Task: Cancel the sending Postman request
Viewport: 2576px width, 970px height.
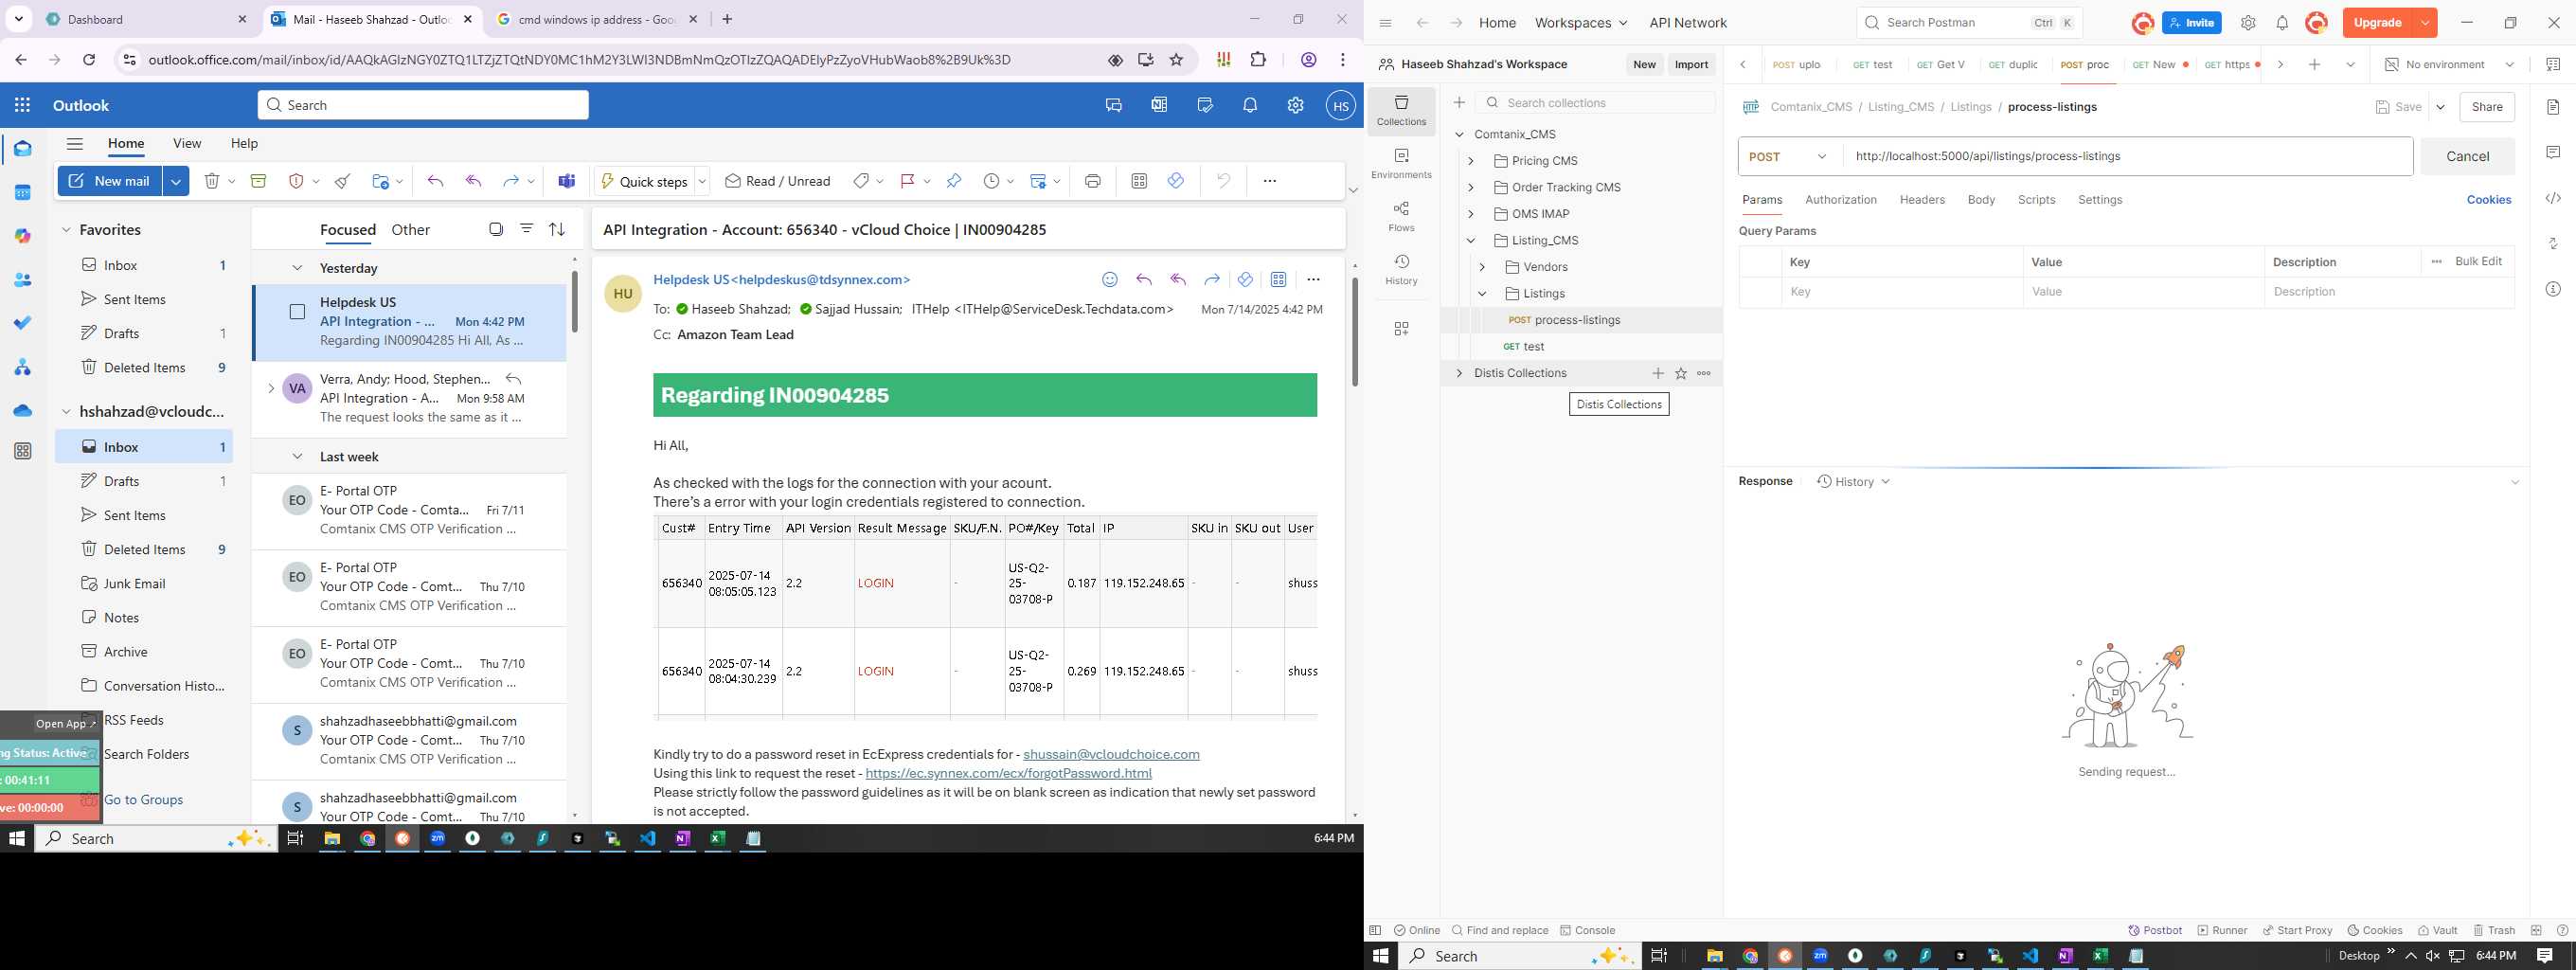Action: (x=2467, y=157)
